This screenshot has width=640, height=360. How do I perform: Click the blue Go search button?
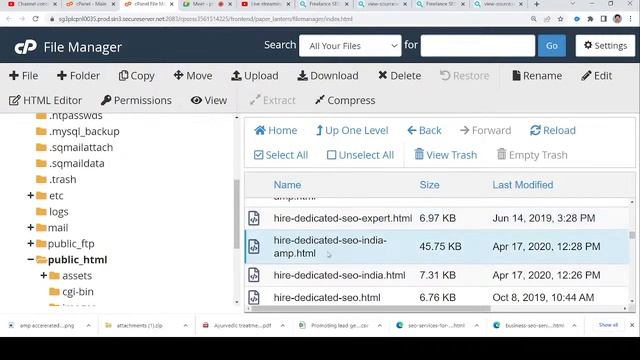552,46
